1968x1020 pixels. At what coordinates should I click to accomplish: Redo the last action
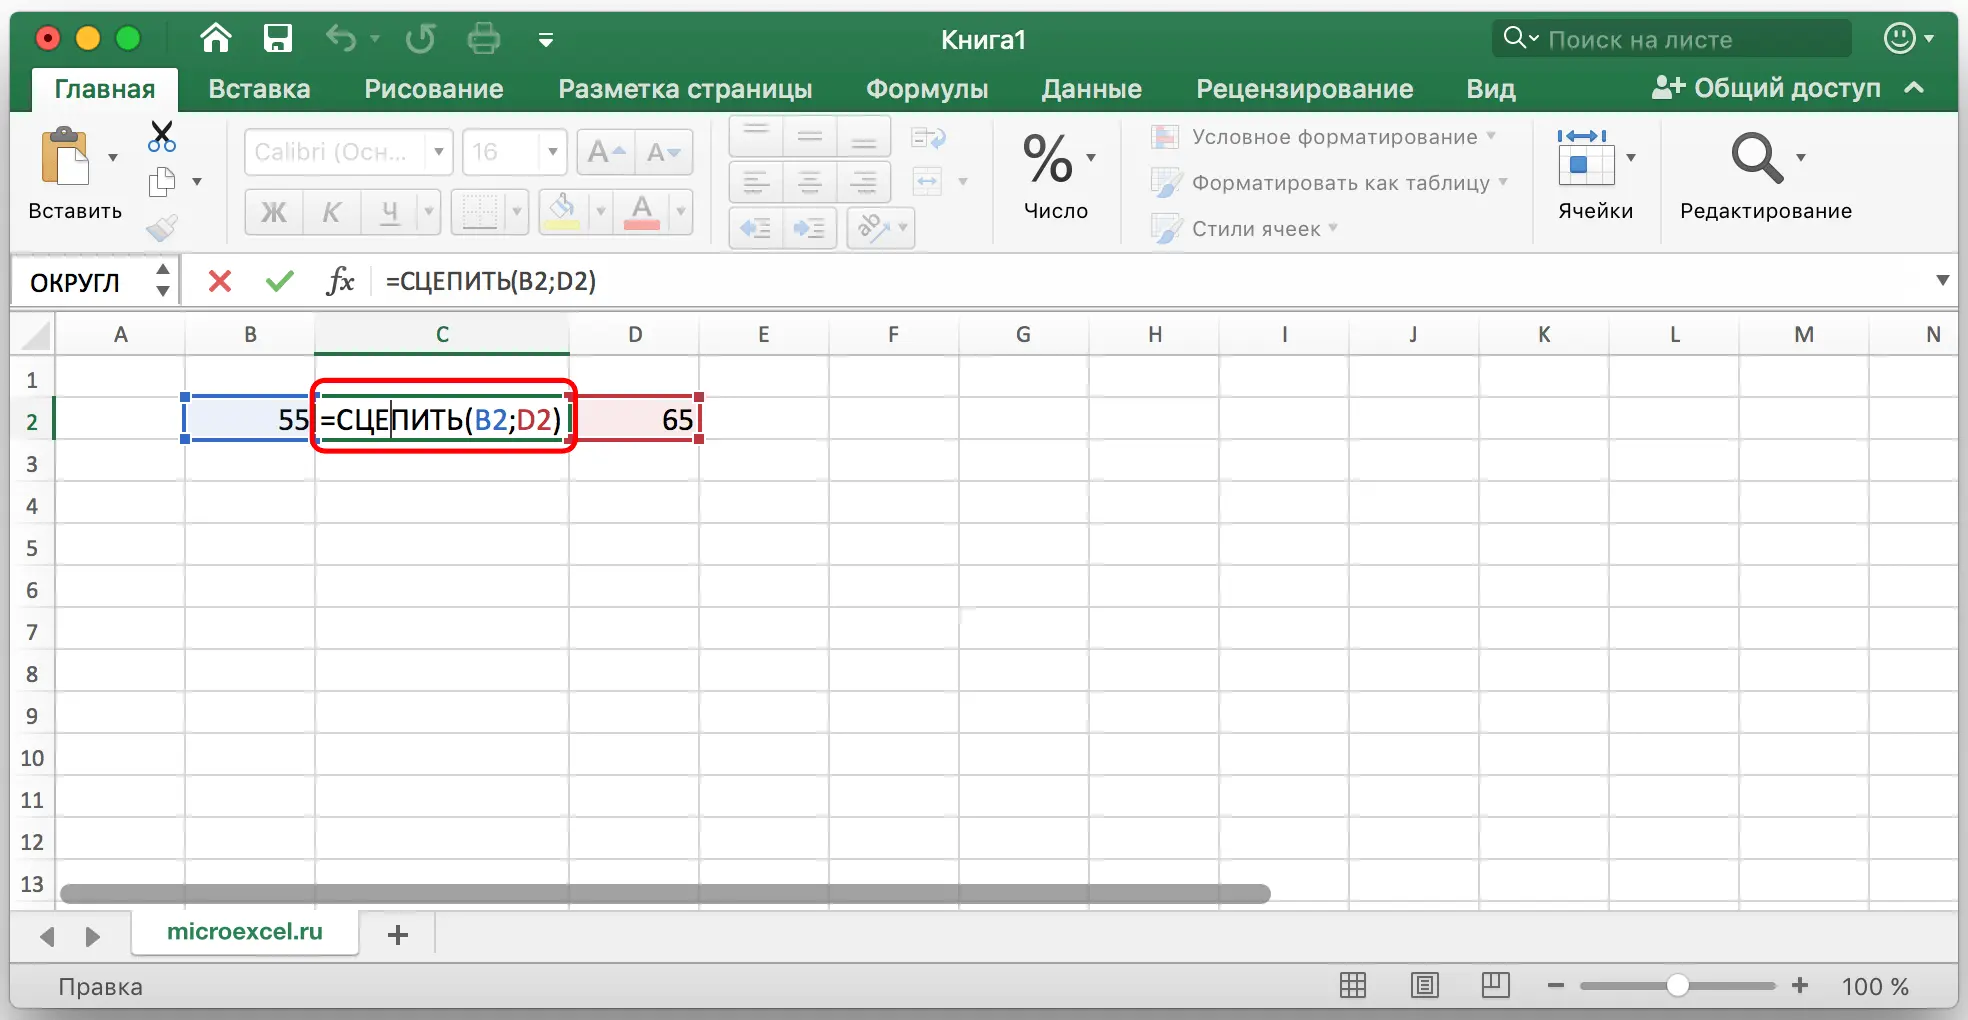420,39
